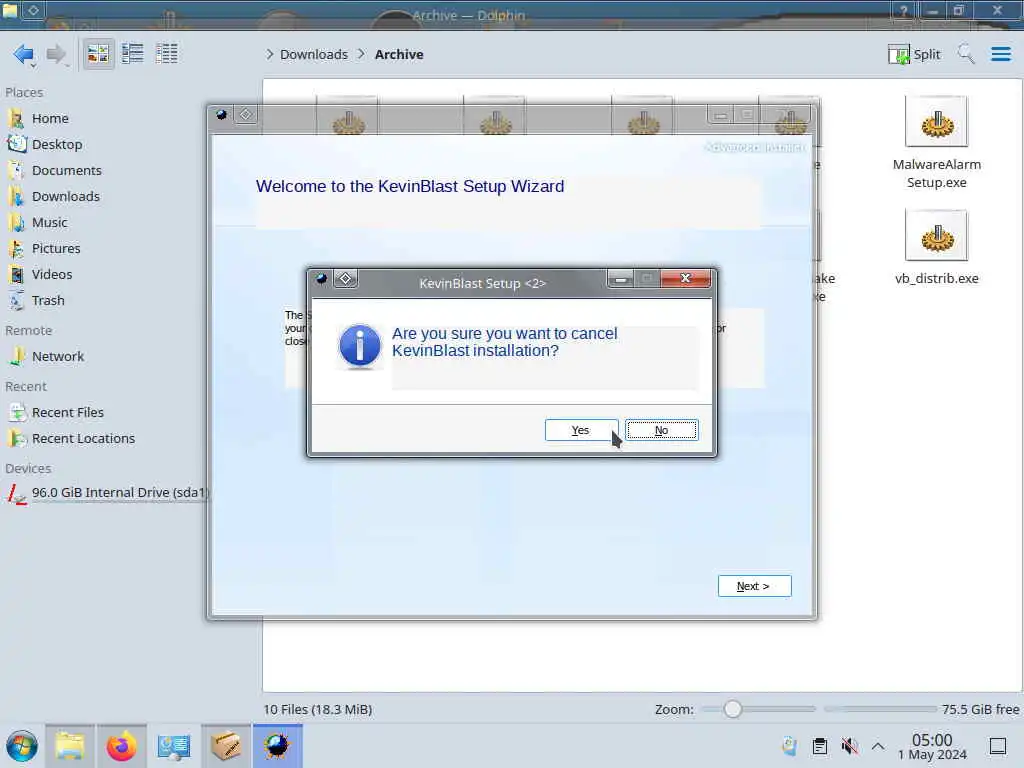The image size is (1024, 768).
Task: Switch to Compact view mode
Action: pyautogui.click(x=133, y=54)
